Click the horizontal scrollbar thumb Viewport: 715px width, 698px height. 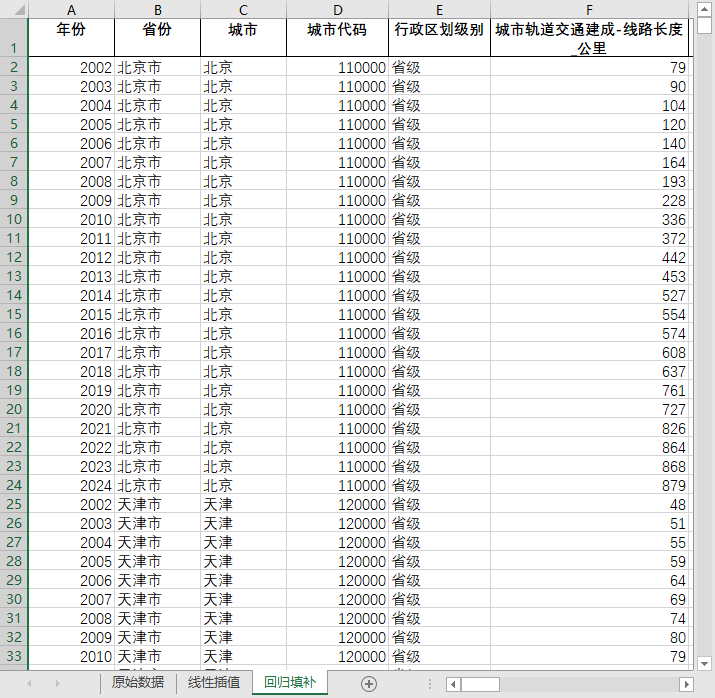click(x=480, y=684)
